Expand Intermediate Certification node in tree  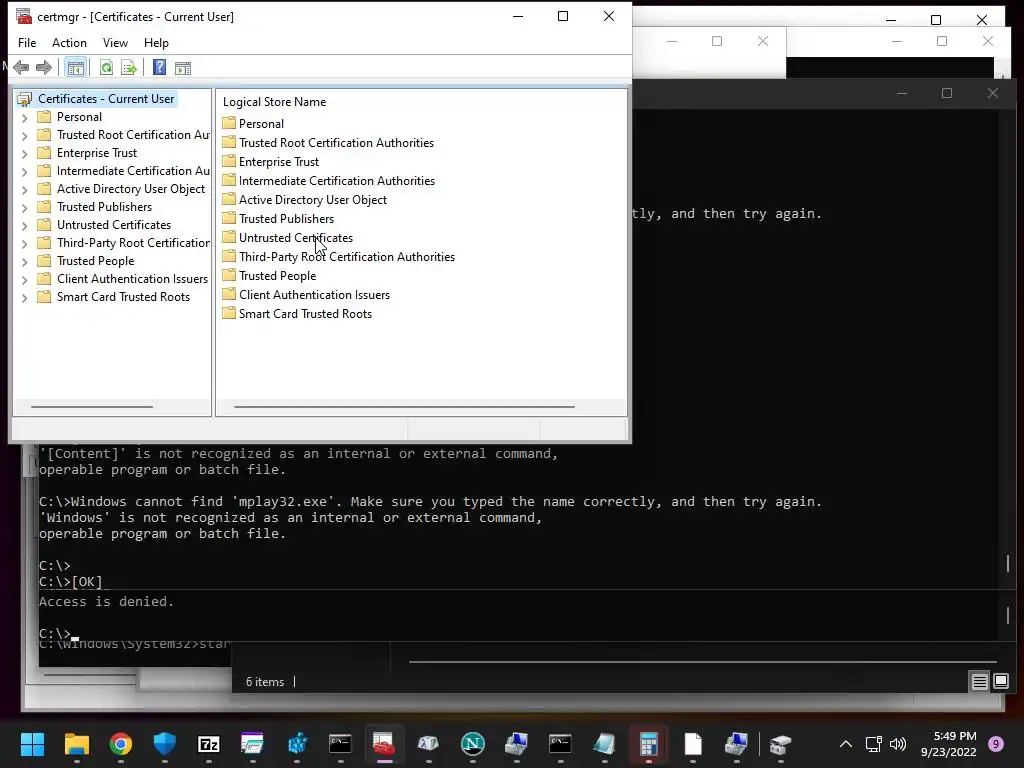coord(24,171)
